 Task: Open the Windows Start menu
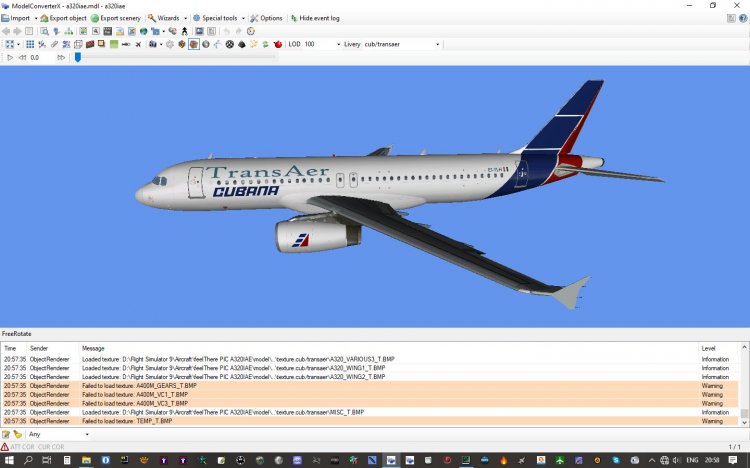pyautogui.click(x=9, y=460)
